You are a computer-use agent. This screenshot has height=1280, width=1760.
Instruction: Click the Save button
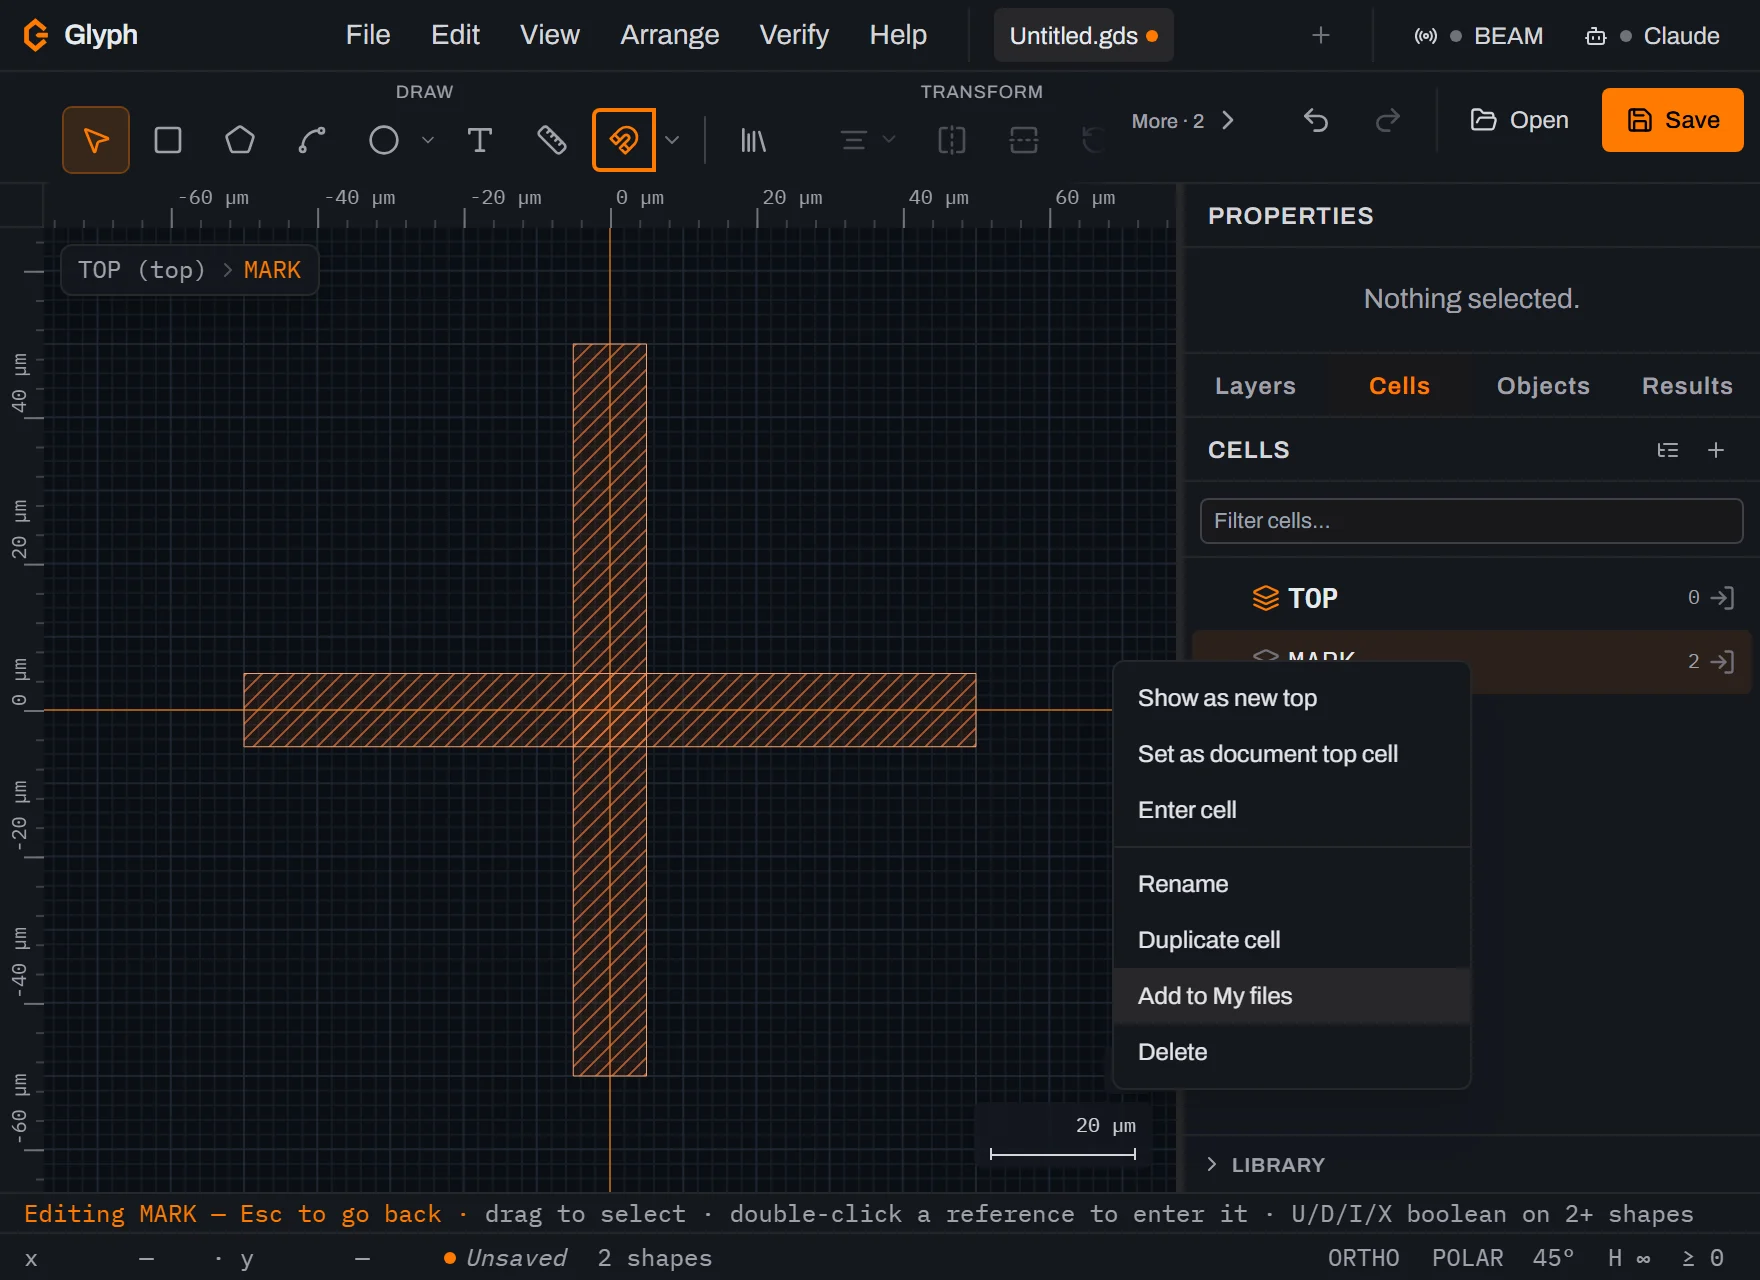(x=1673, y=120)
